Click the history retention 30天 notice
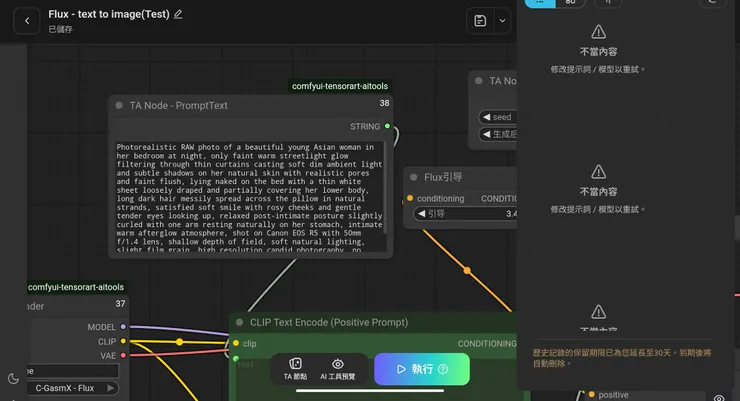The image size is (740, 401). click(622, 358)
